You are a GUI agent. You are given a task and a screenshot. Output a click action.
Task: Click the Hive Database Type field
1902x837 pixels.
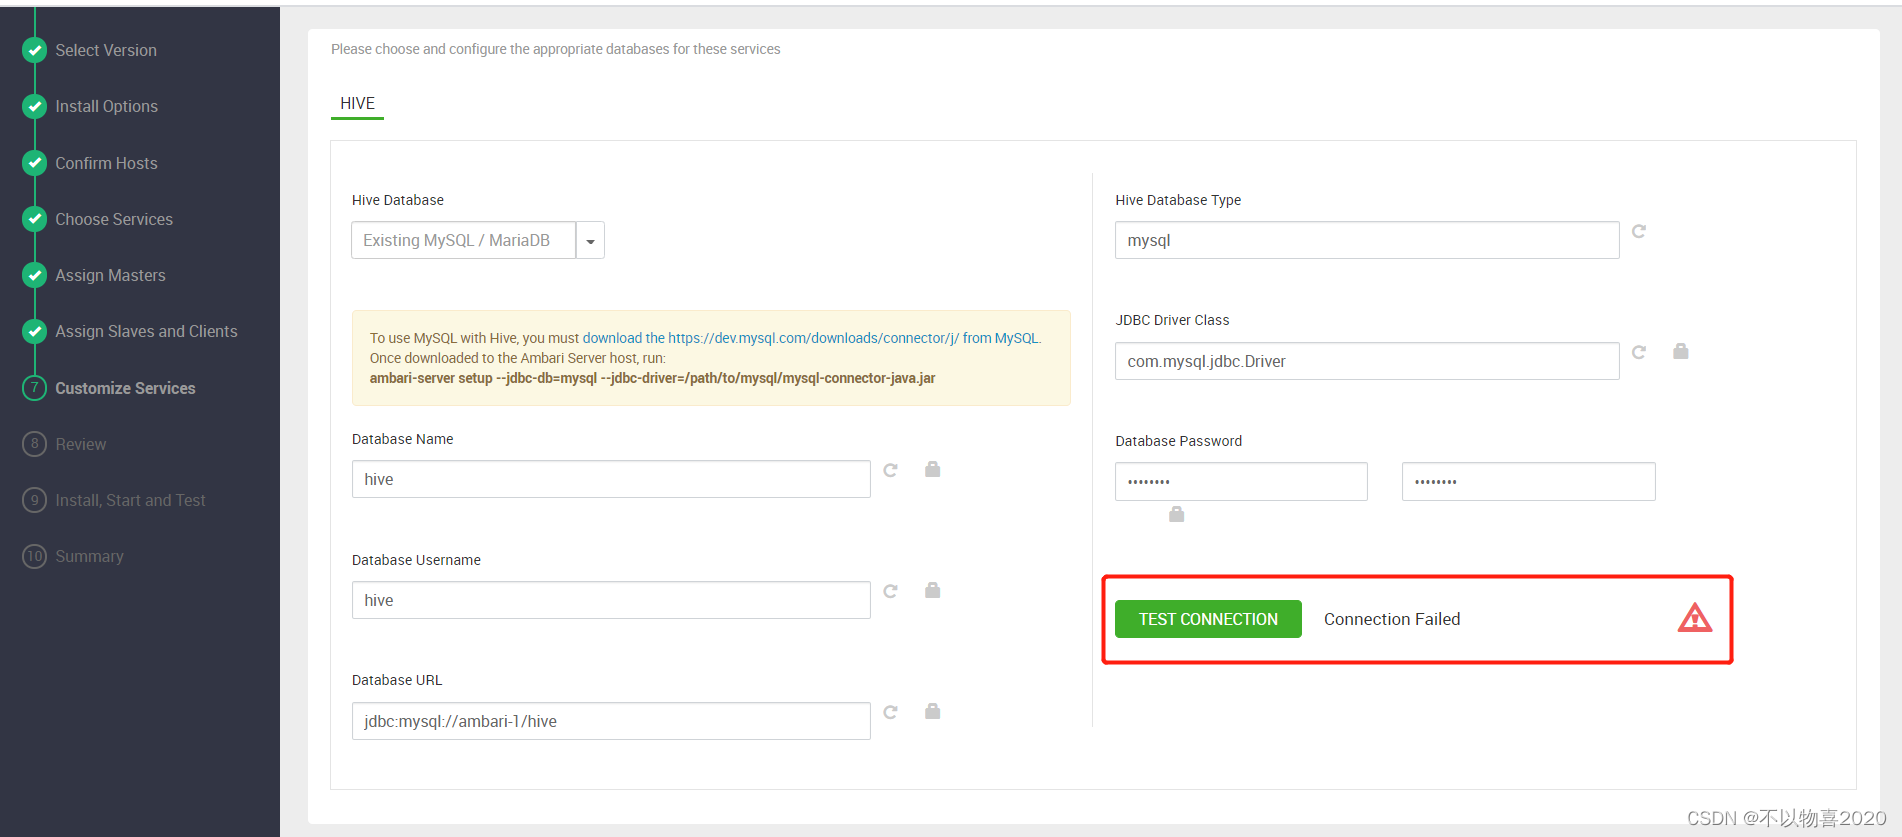click(x=1367, y=240)
